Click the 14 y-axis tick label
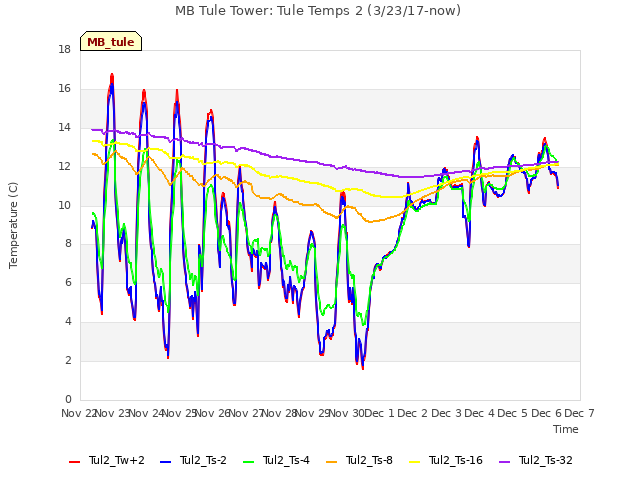Image resolution: width=640 pixels, height=480 pixels. tap(65, 128)
